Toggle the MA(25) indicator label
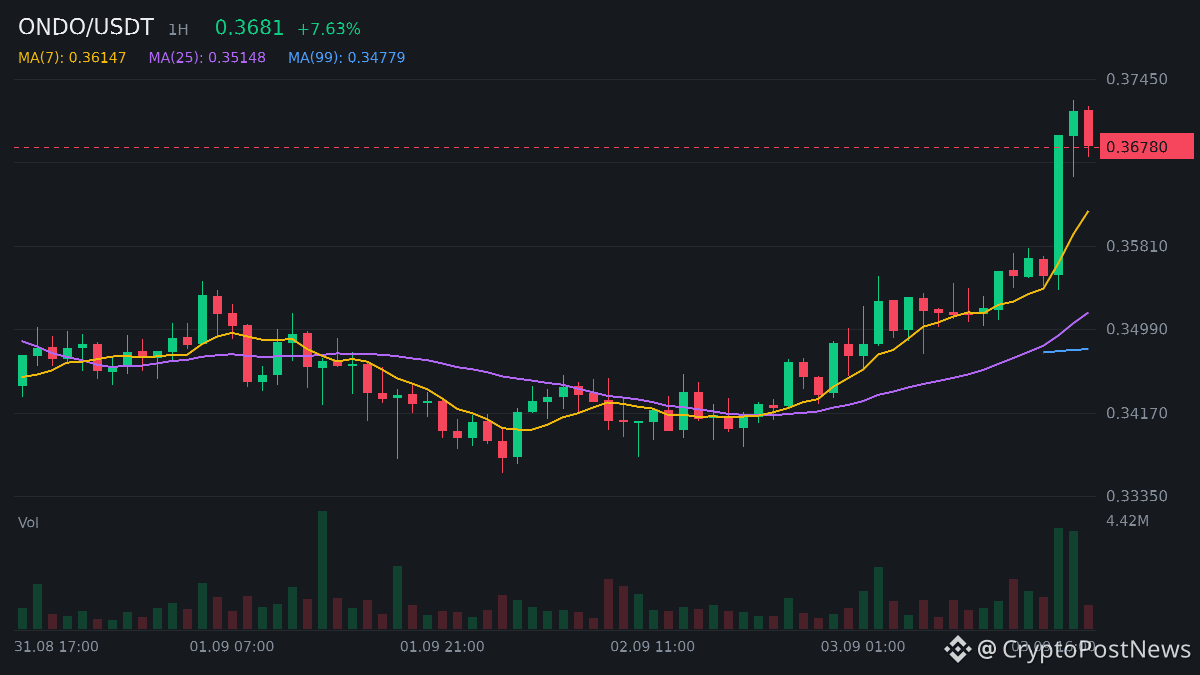 point(207,58)
